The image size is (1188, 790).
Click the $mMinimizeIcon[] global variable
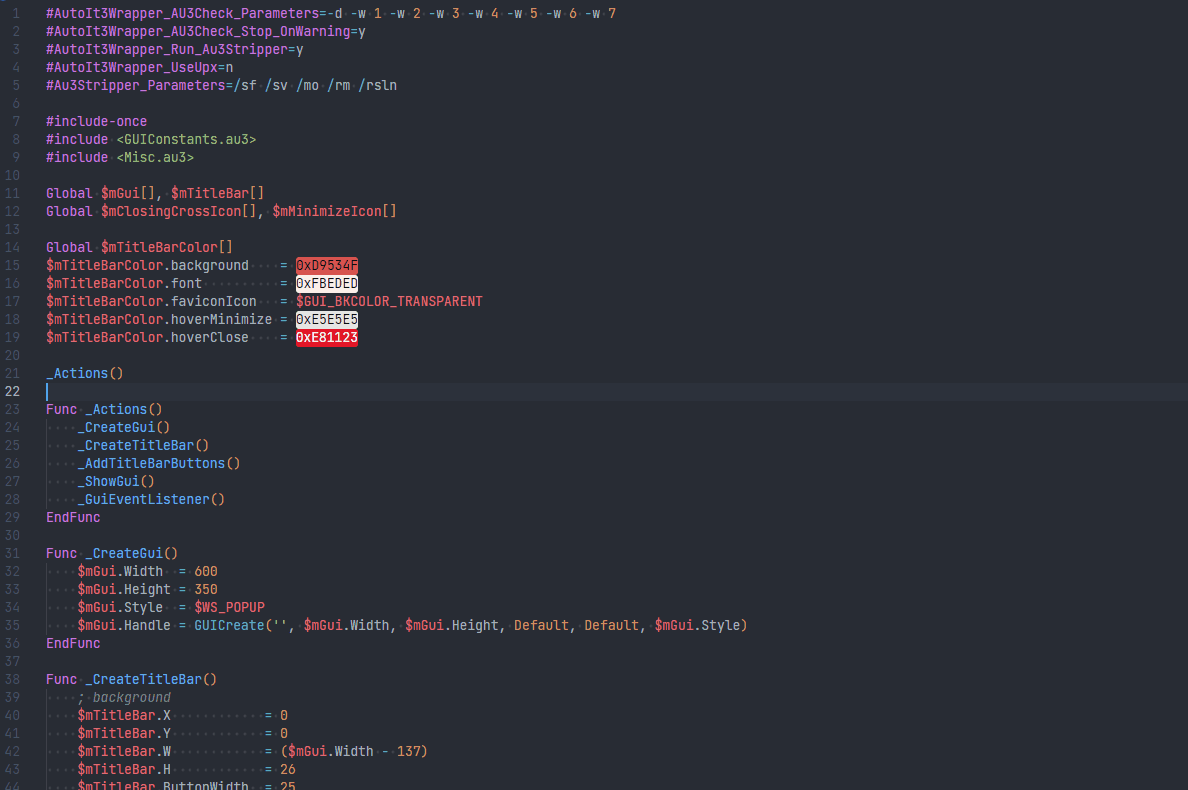(334, 211)
